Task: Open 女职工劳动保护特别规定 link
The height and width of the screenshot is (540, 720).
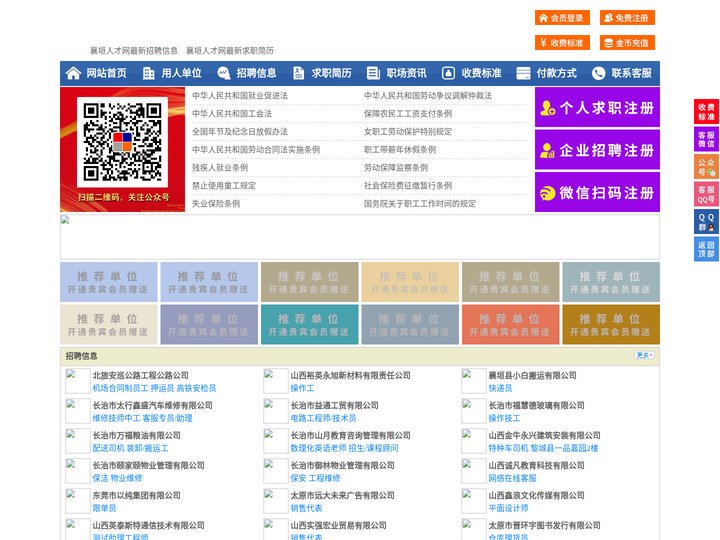Action: [408, 131]
